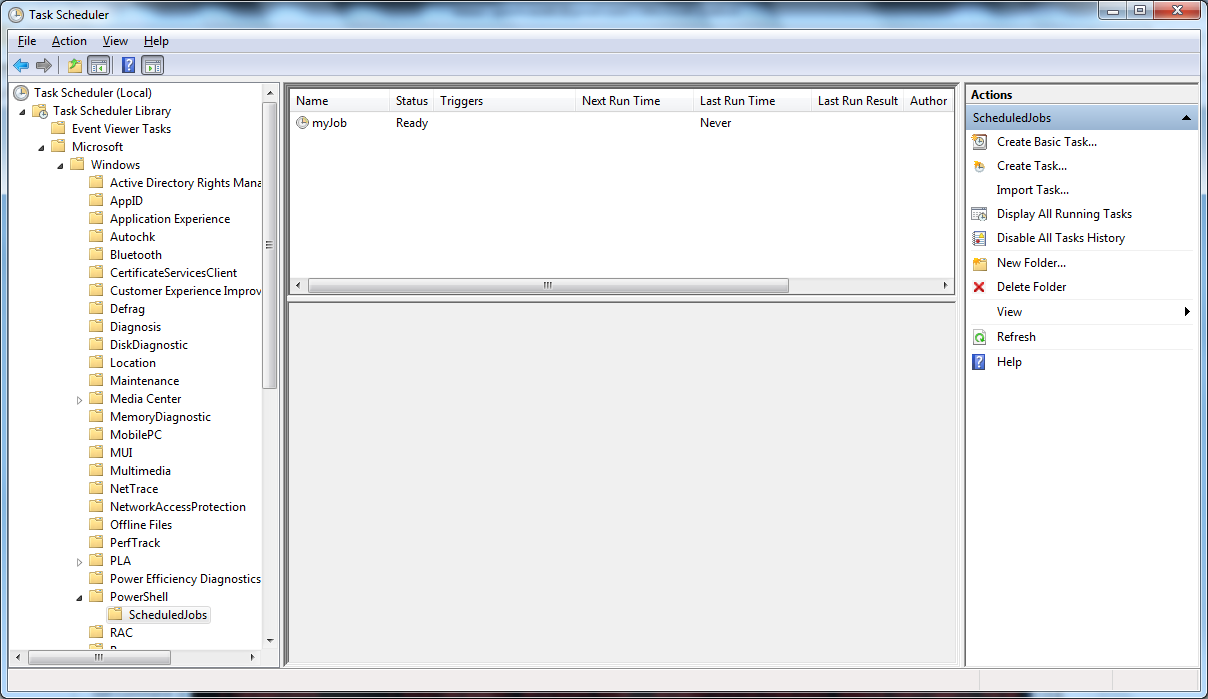Screen dimensions: 1208x699
Task: Open the View menu in menu bar
Action: point(115,41)
